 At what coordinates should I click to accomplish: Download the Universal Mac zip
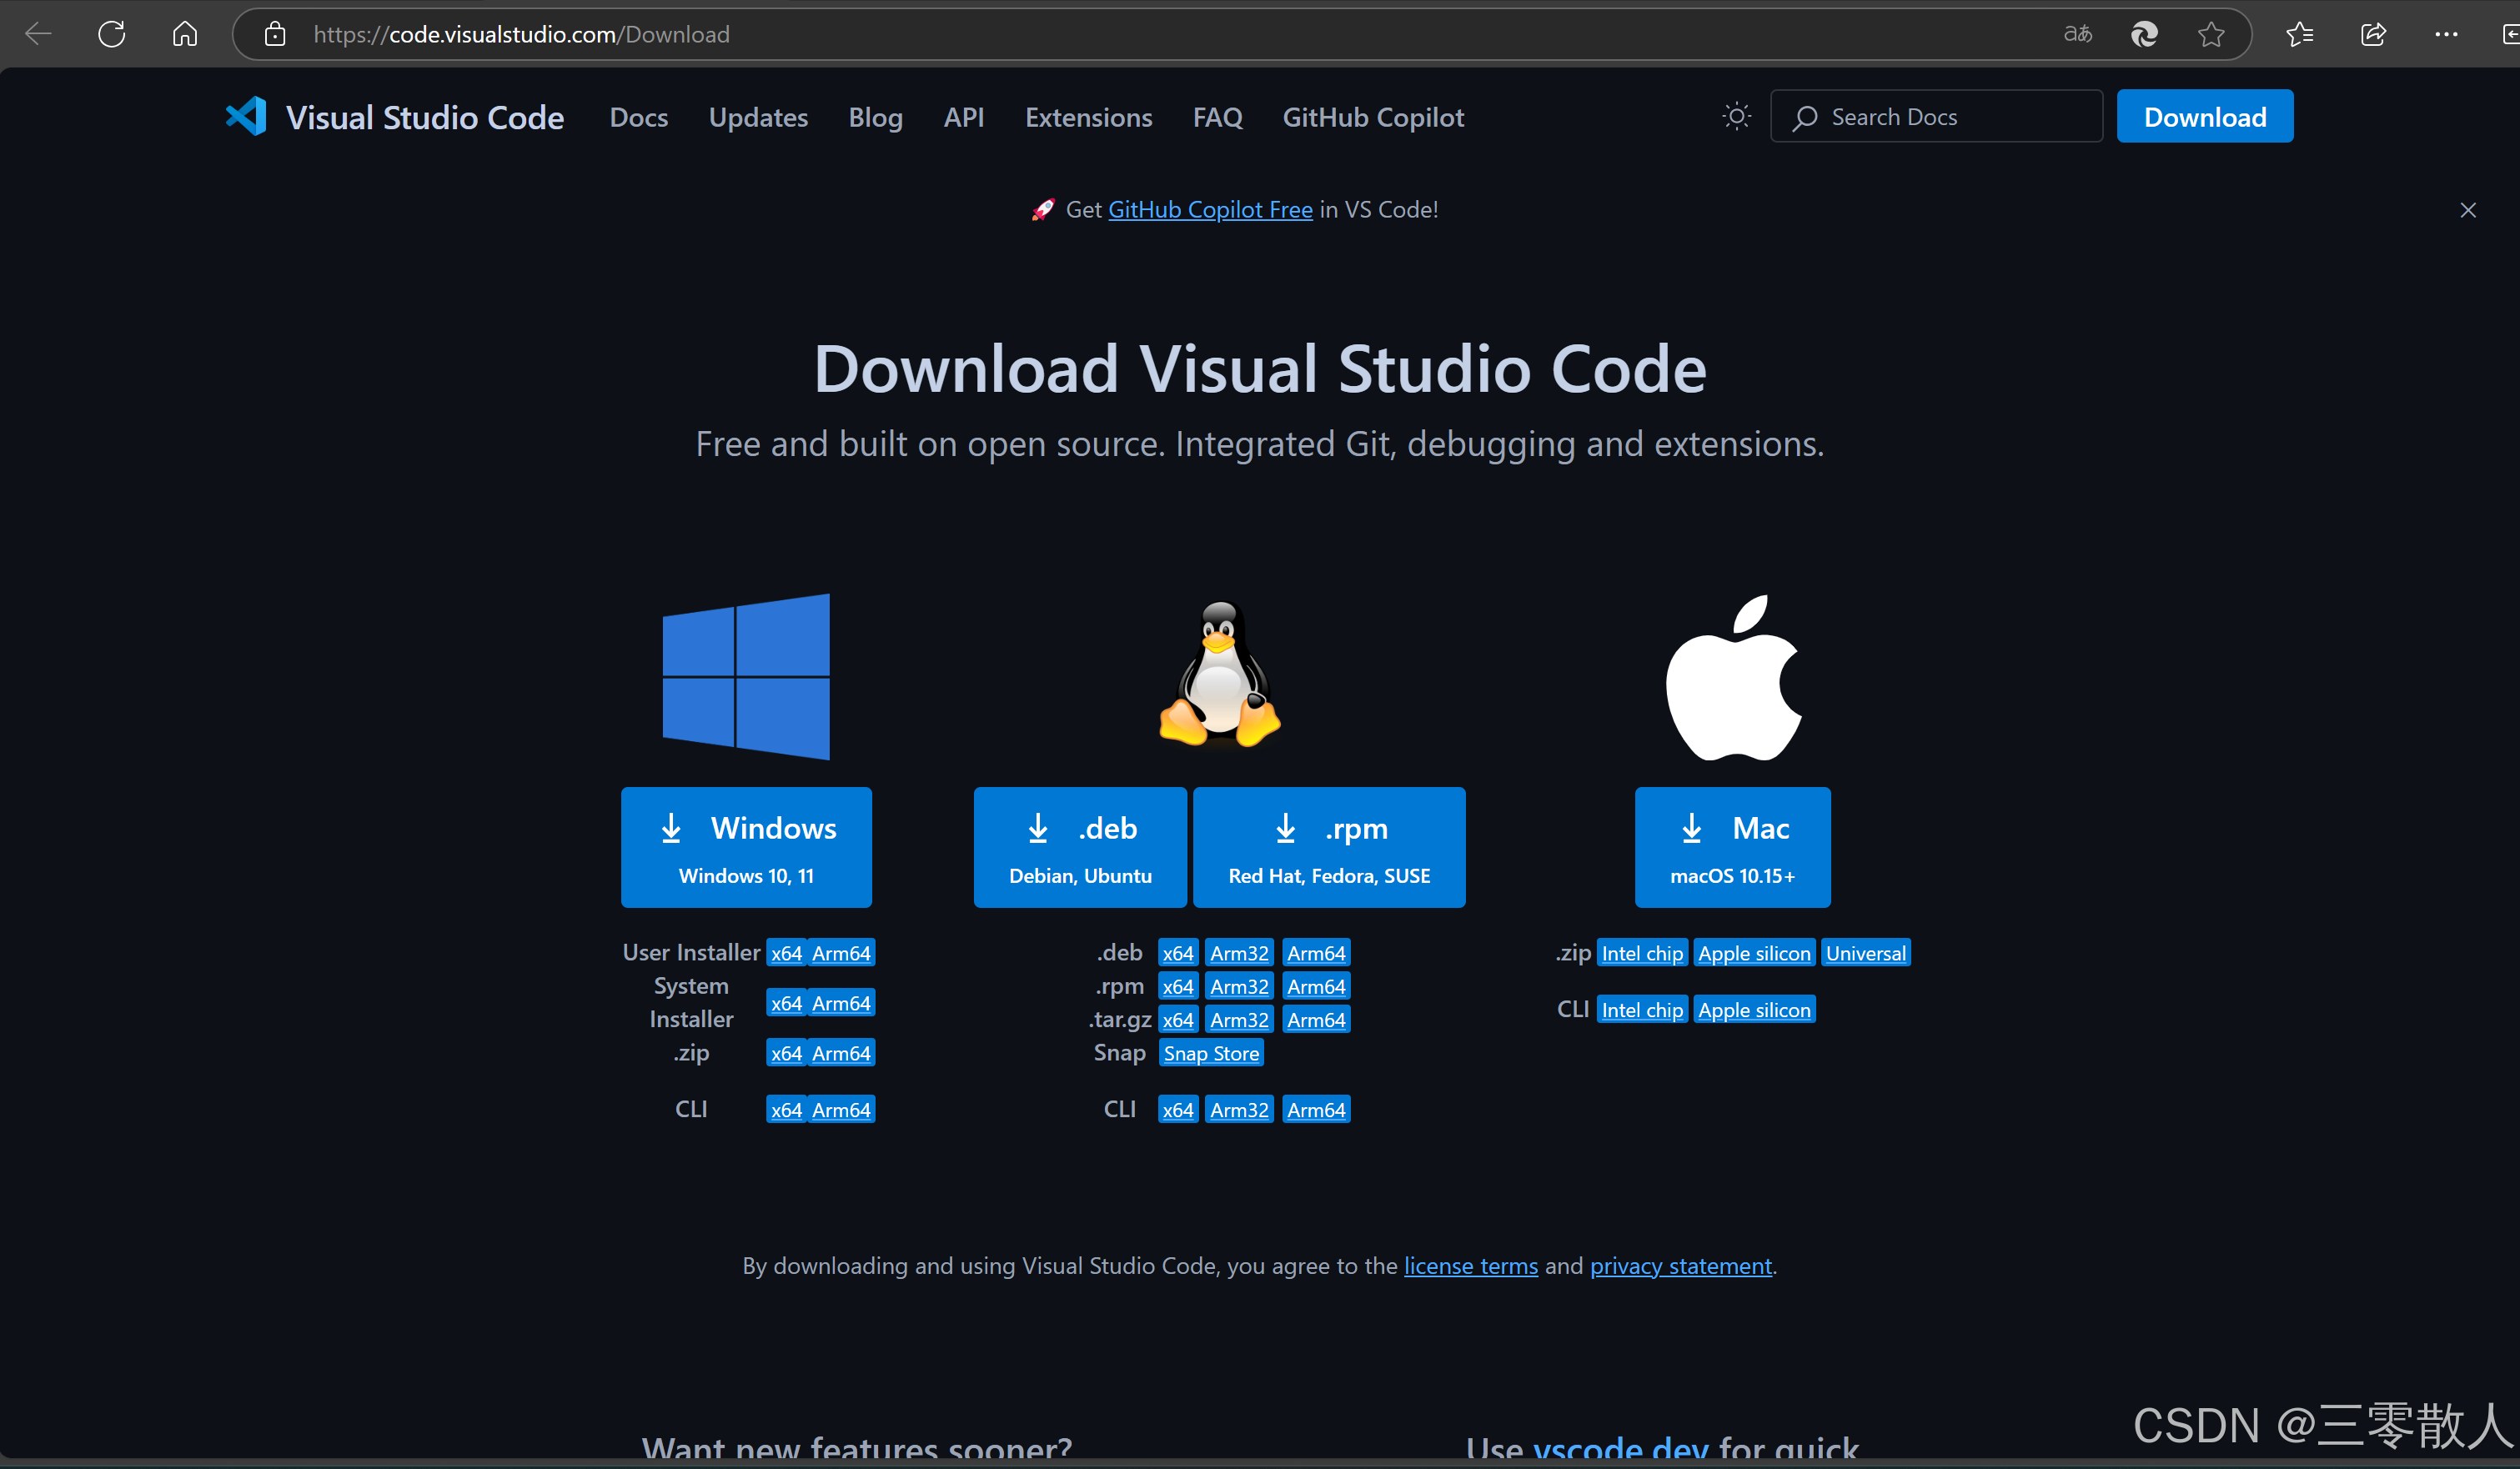(x=1864, y=952)
